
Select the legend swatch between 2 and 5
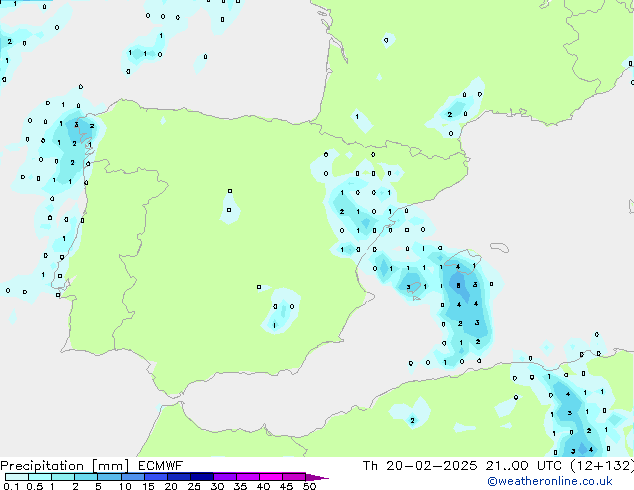(x=86, y=477)
